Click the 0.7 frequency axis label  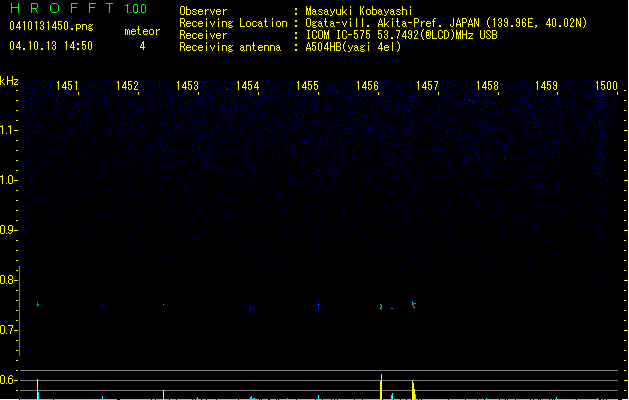pos(8,330)
